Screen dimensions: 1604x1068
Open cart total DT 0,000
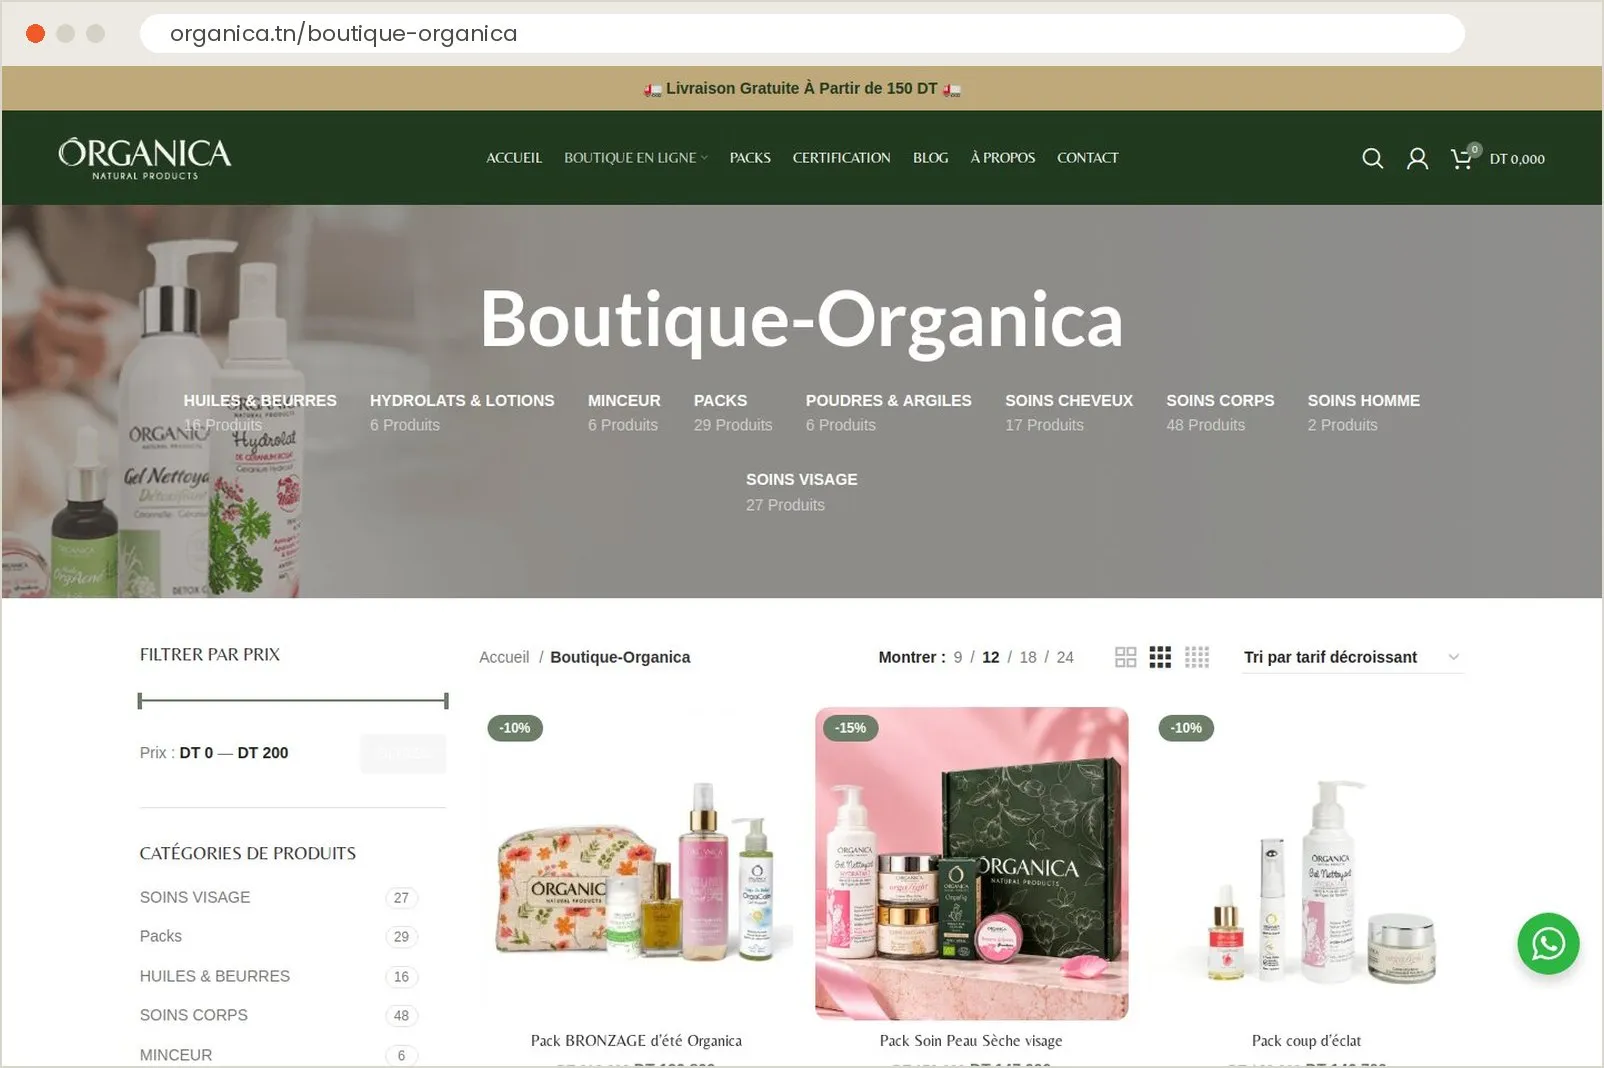pyautogui.click(x=1517, y=159)
